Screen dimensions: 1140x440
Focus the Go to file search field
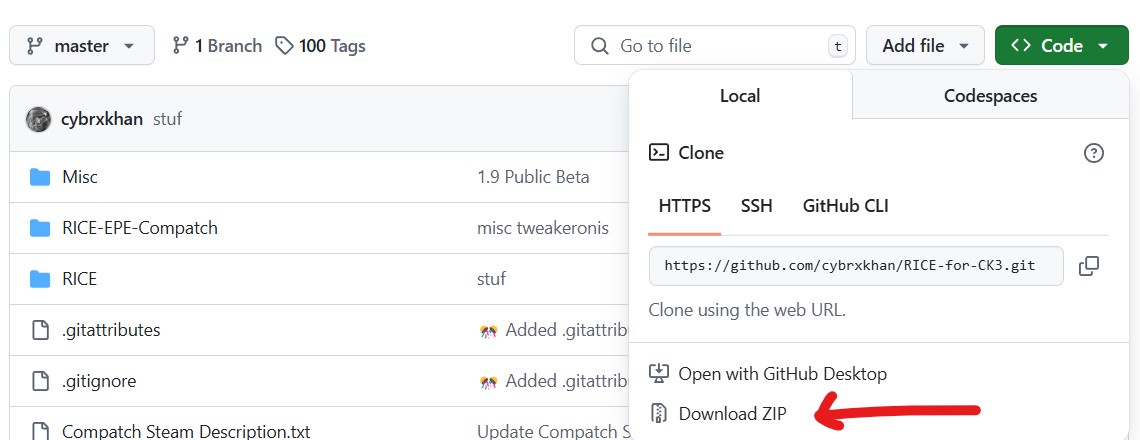pos(714,46)
